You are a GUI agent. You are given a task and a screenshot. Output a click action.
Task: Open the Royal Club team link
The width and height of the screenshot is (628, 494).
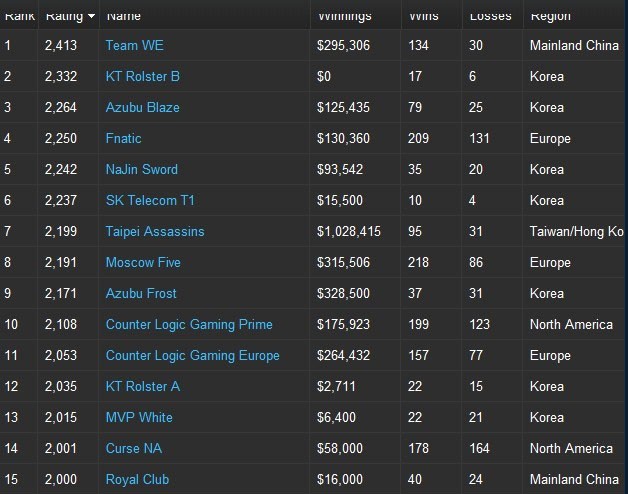point(137,479)
